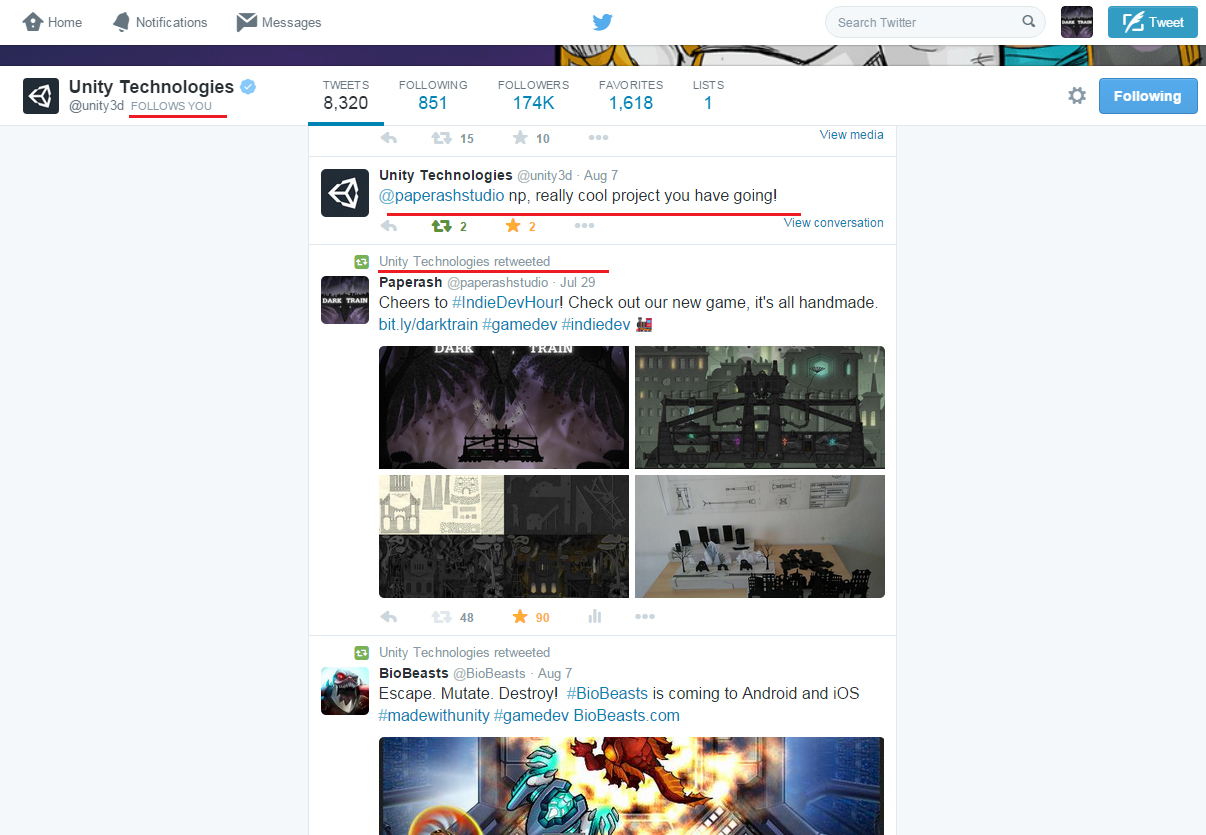Focus the Search Twitter field
The image size is (1206, 835).
[935, 22]
